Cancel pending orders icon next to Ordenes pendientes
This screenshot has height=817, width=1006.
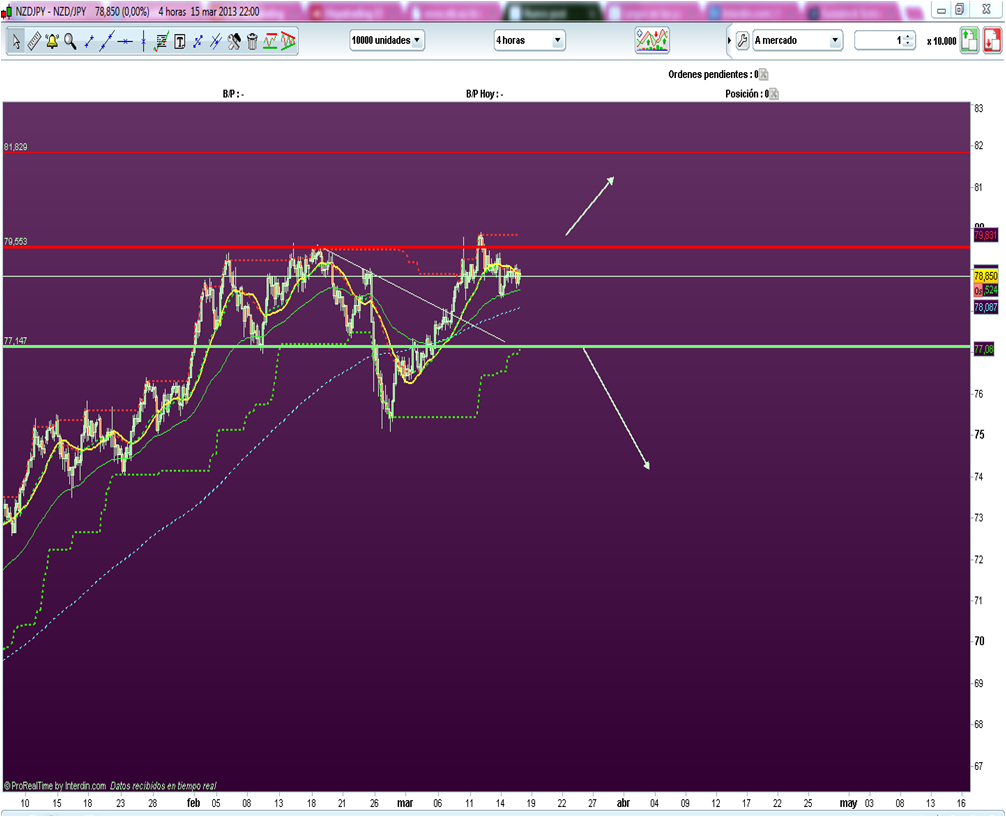(763, 74)
